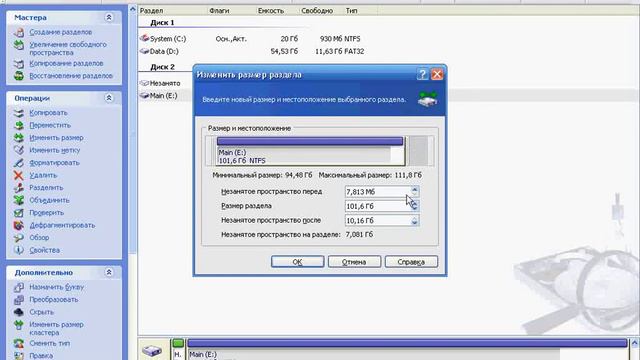Open the Форматировать link
Viewport: 640px width, 360px height.
point(54,163)
